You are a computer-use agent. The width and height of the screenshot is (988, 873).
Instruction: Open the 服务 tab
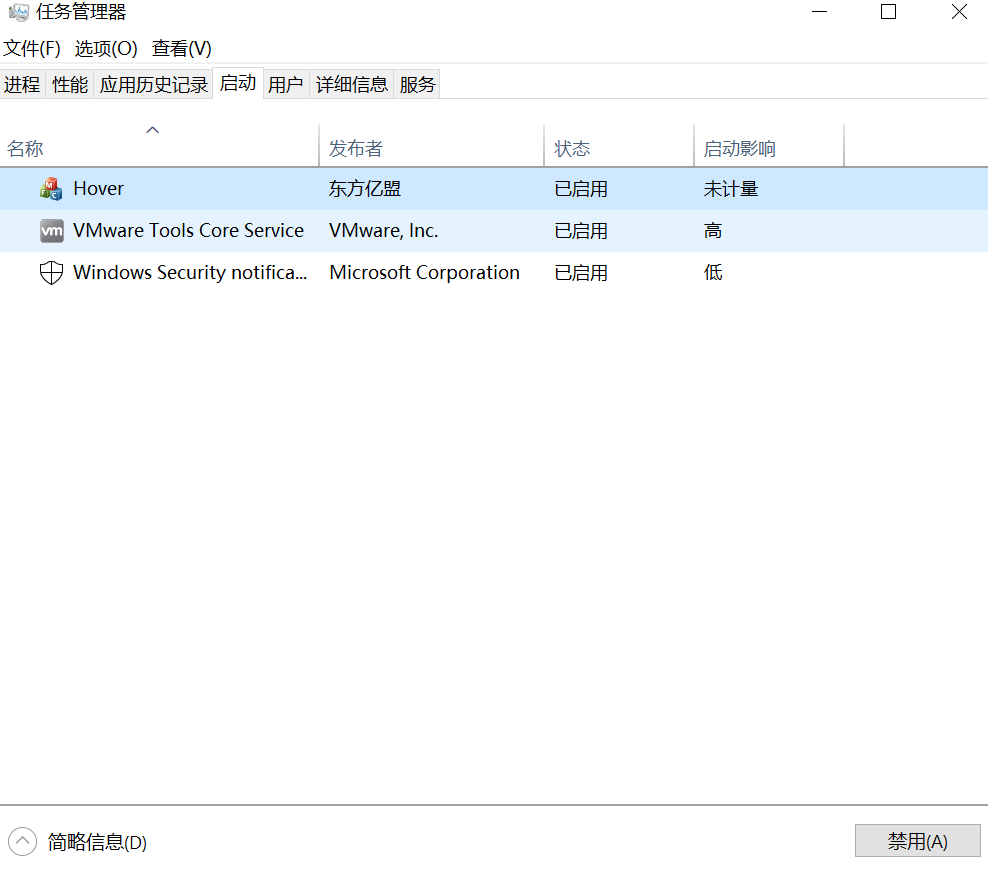point(417,85)
